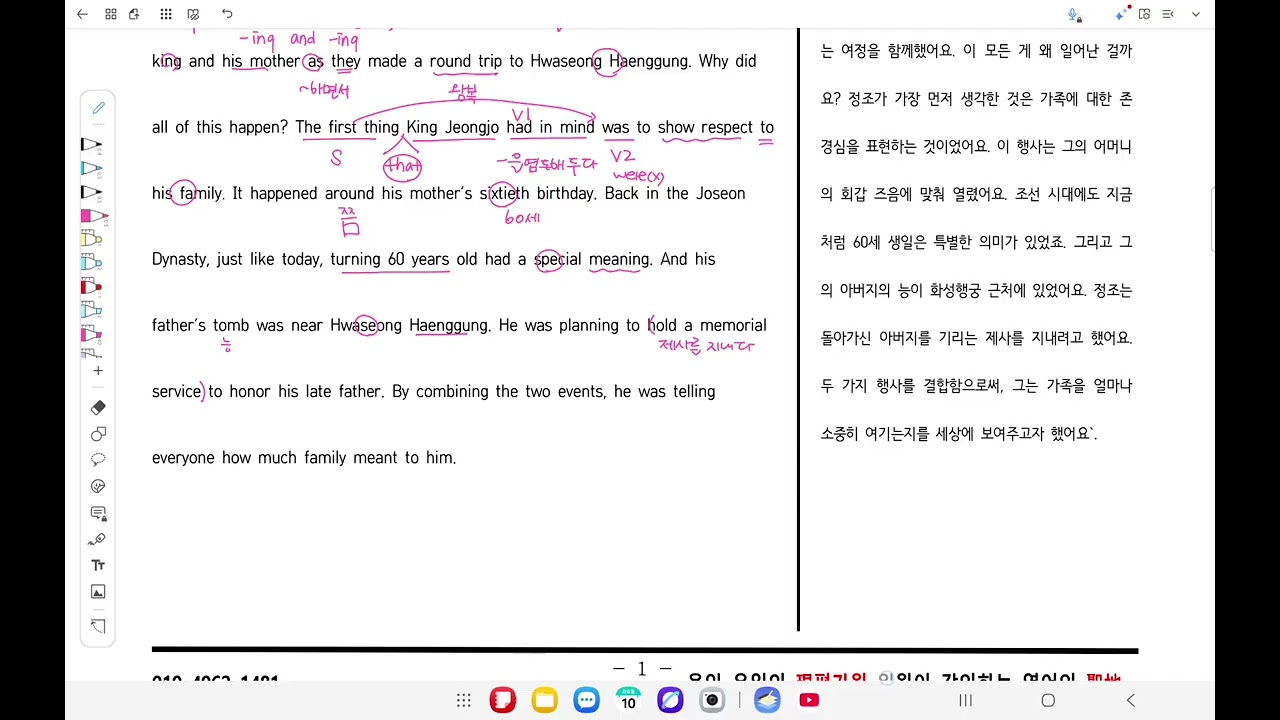Screen dimensions: 1280x720
Task: Tap the recent apps navigation button
Action: (965, 700)
